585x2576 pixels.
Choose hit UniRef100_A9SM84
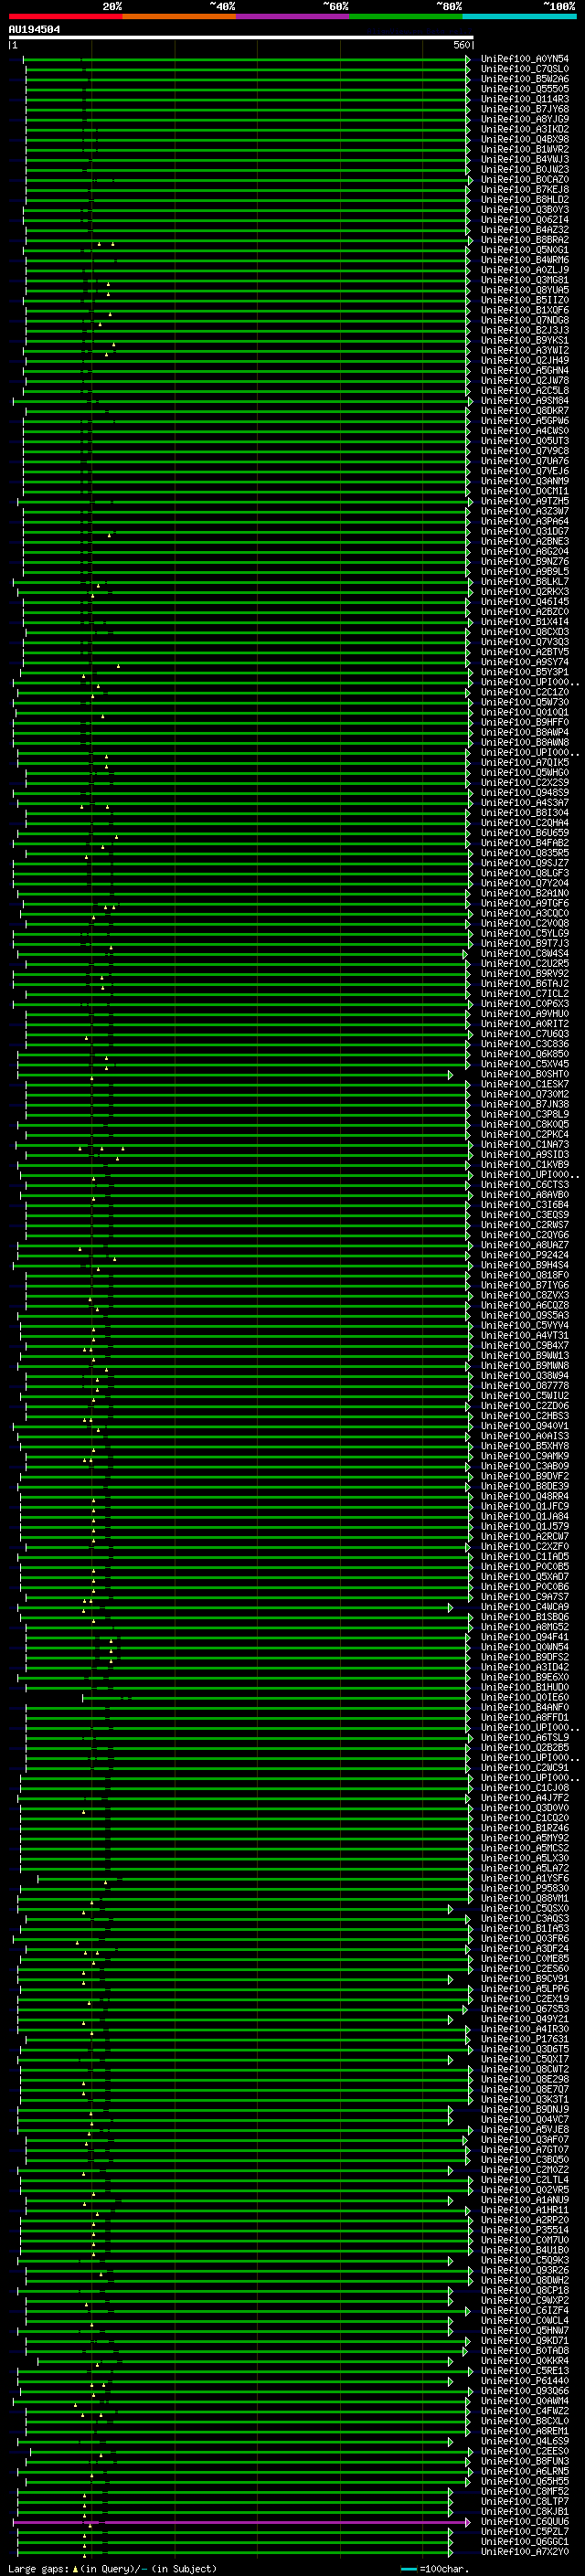click(x=525, y=401)
